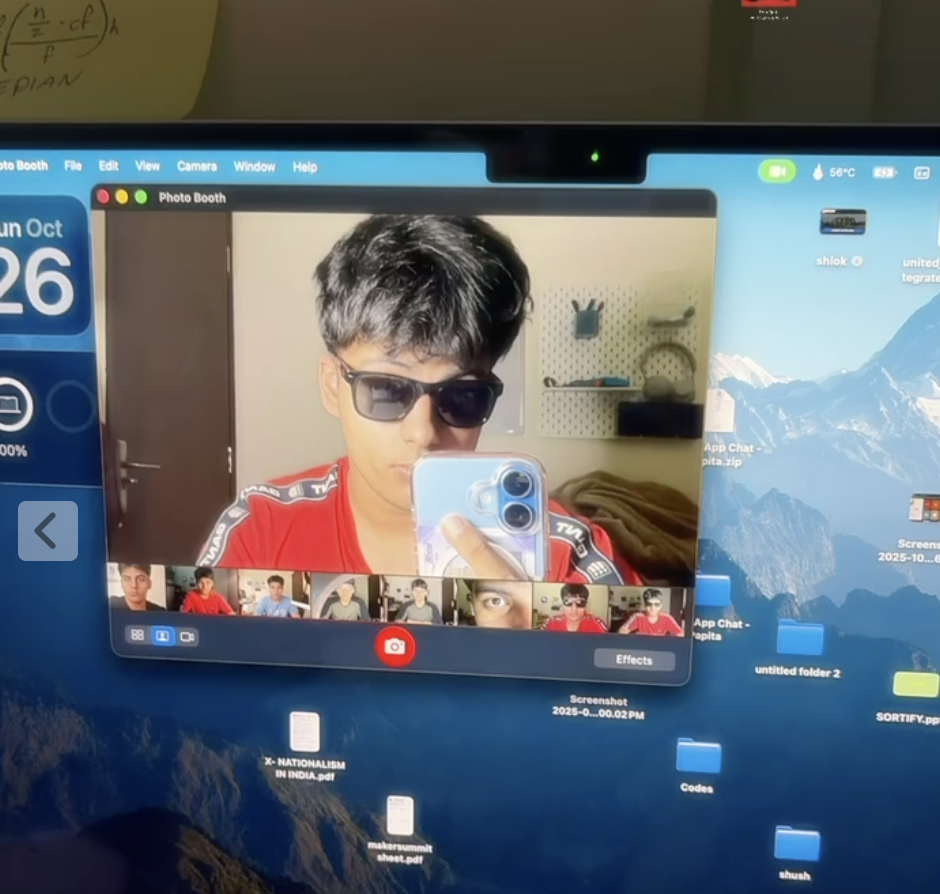The image size is (940, 894).
Task: Click the Help menu
Action: (x=305, y=167)
